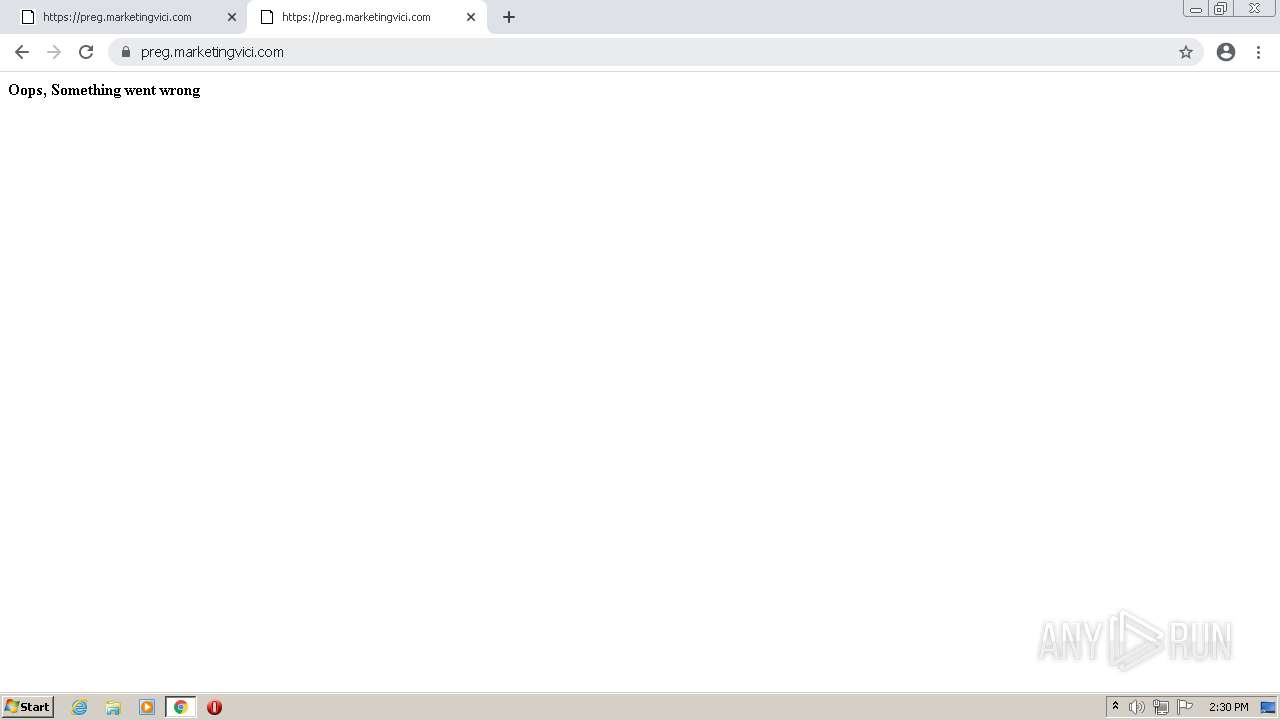Click the Show desktop button in tray
Screen dimensions: 1280x720
pos(1268,707)
